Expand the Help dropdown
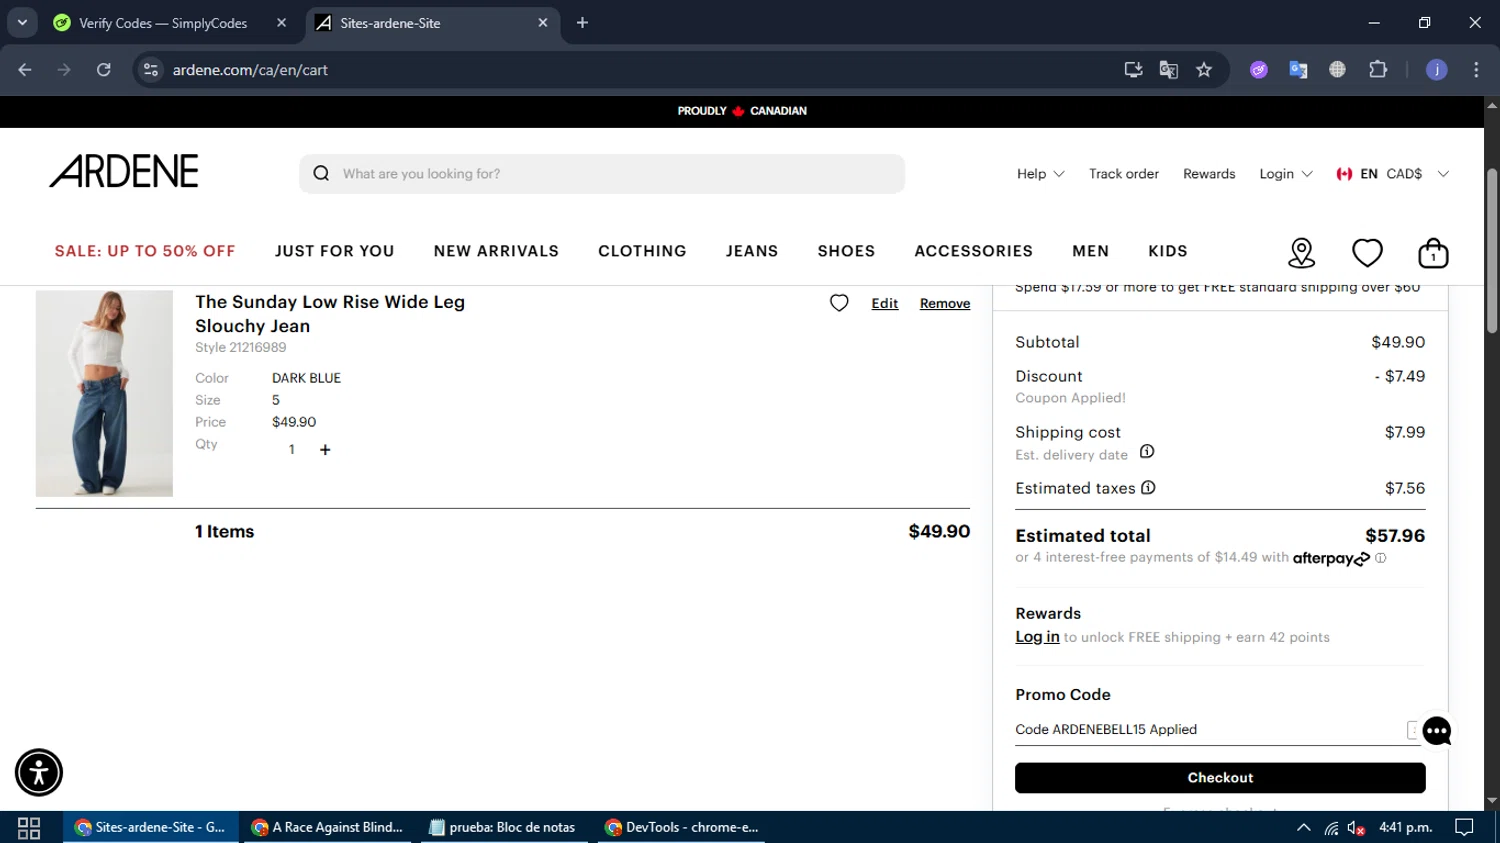 tap(1040, 174)
